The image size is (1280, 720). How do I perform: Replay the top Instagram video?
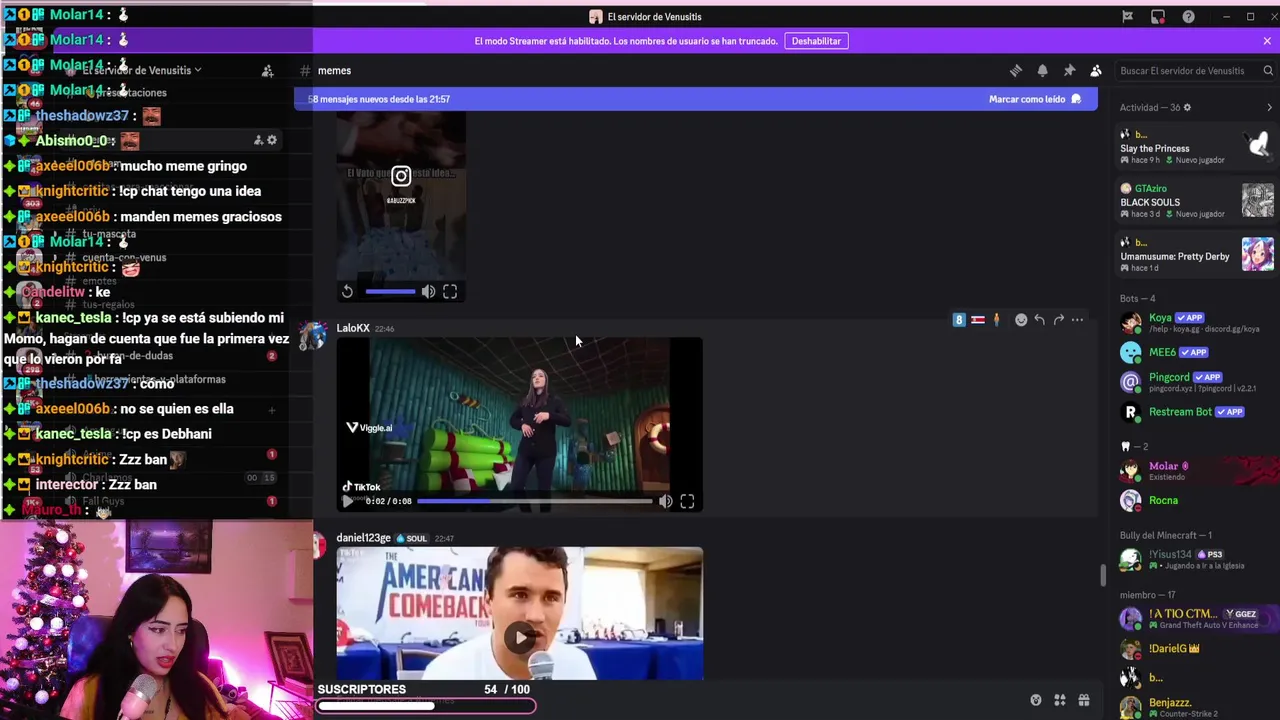tap(347, 292)
